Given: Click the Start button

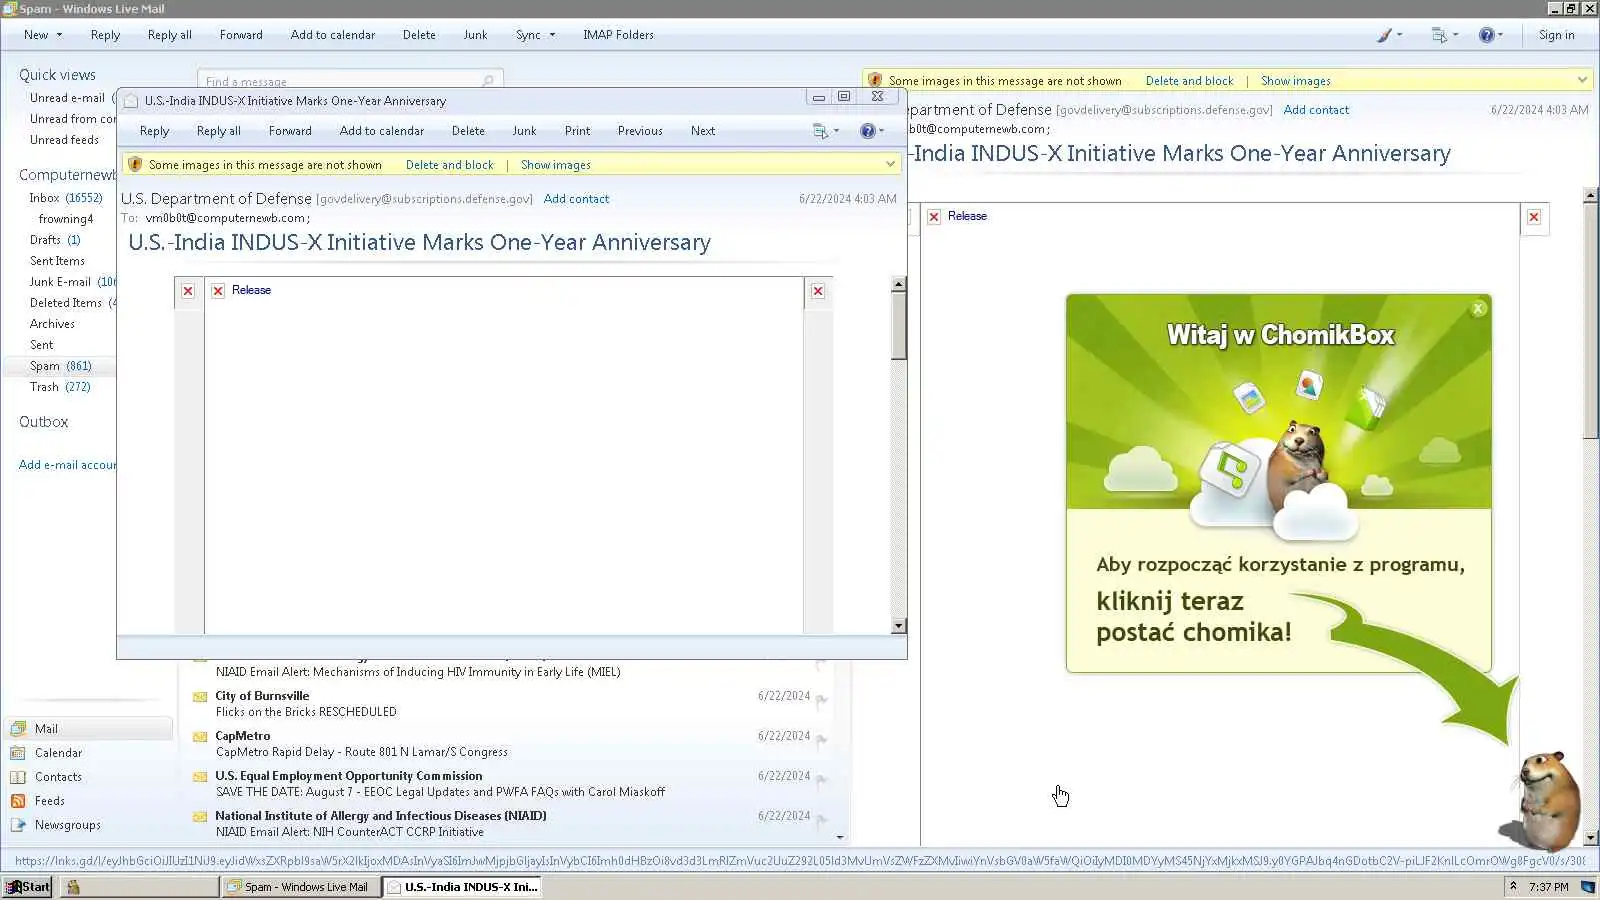Looking at the screenshot, I should 27,887.
